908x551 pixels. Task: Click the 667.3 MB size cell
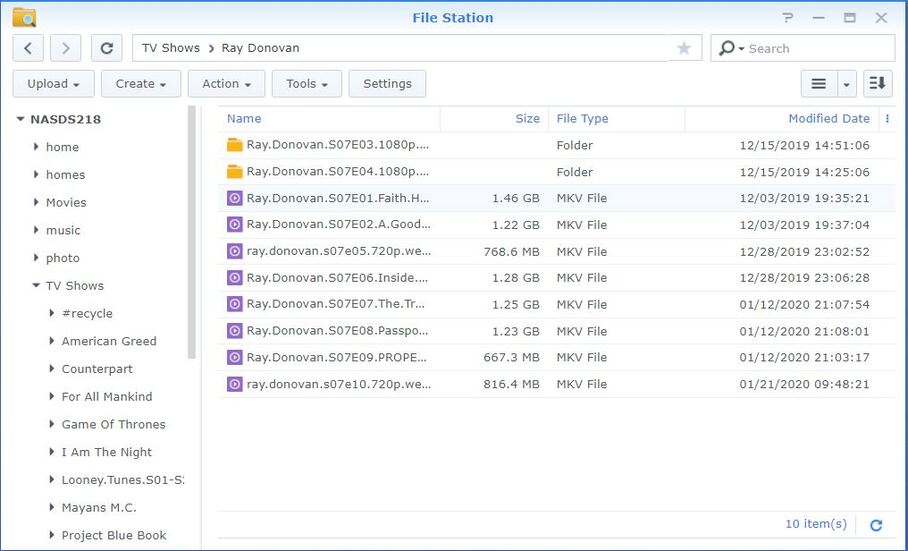coord(511,357)
